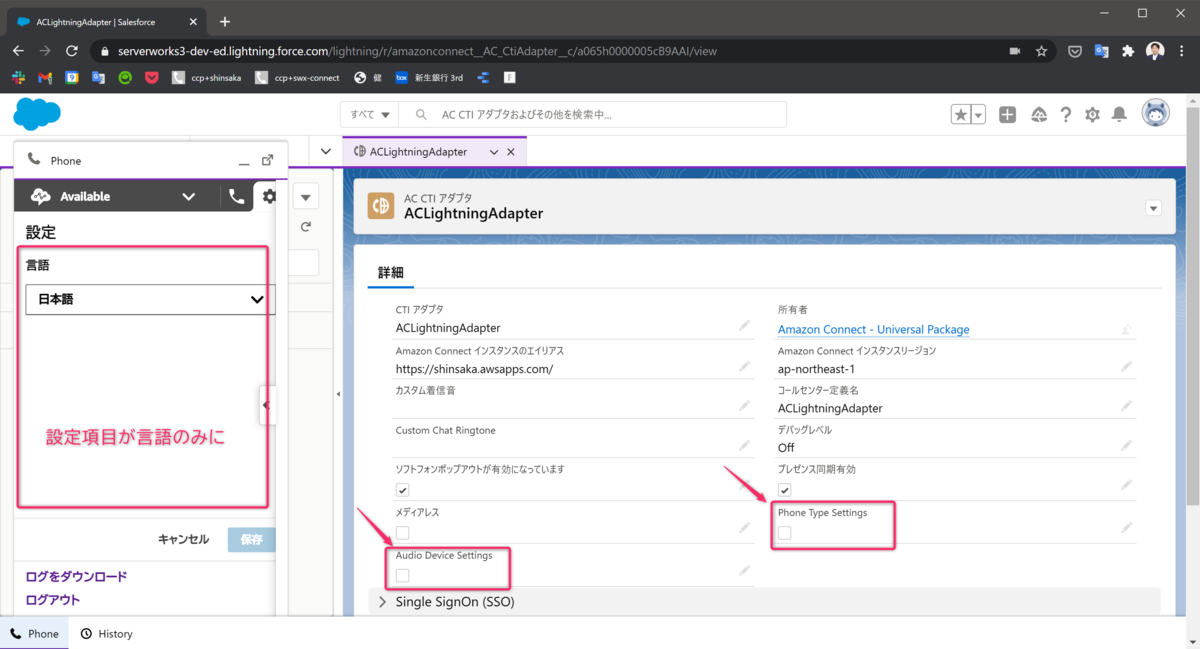1200x649 pixels.
Task: Reload the page in Chrome
Action: (72, 51)
